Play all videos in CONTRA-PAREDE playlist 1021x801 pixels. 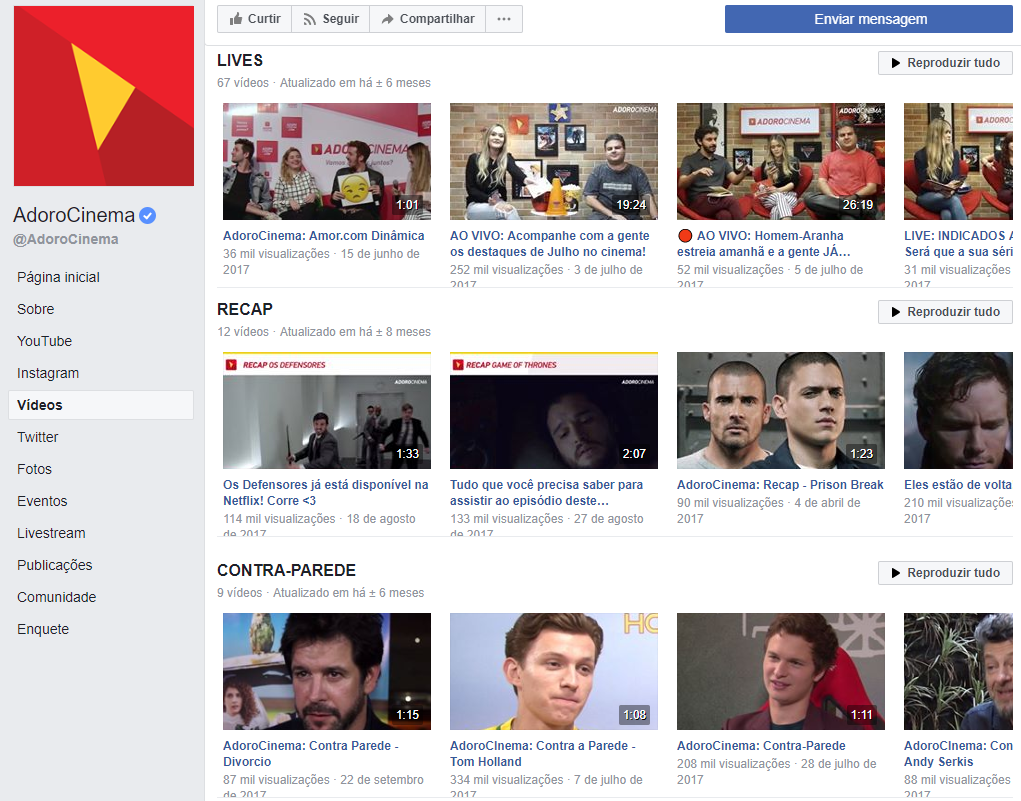945,573
